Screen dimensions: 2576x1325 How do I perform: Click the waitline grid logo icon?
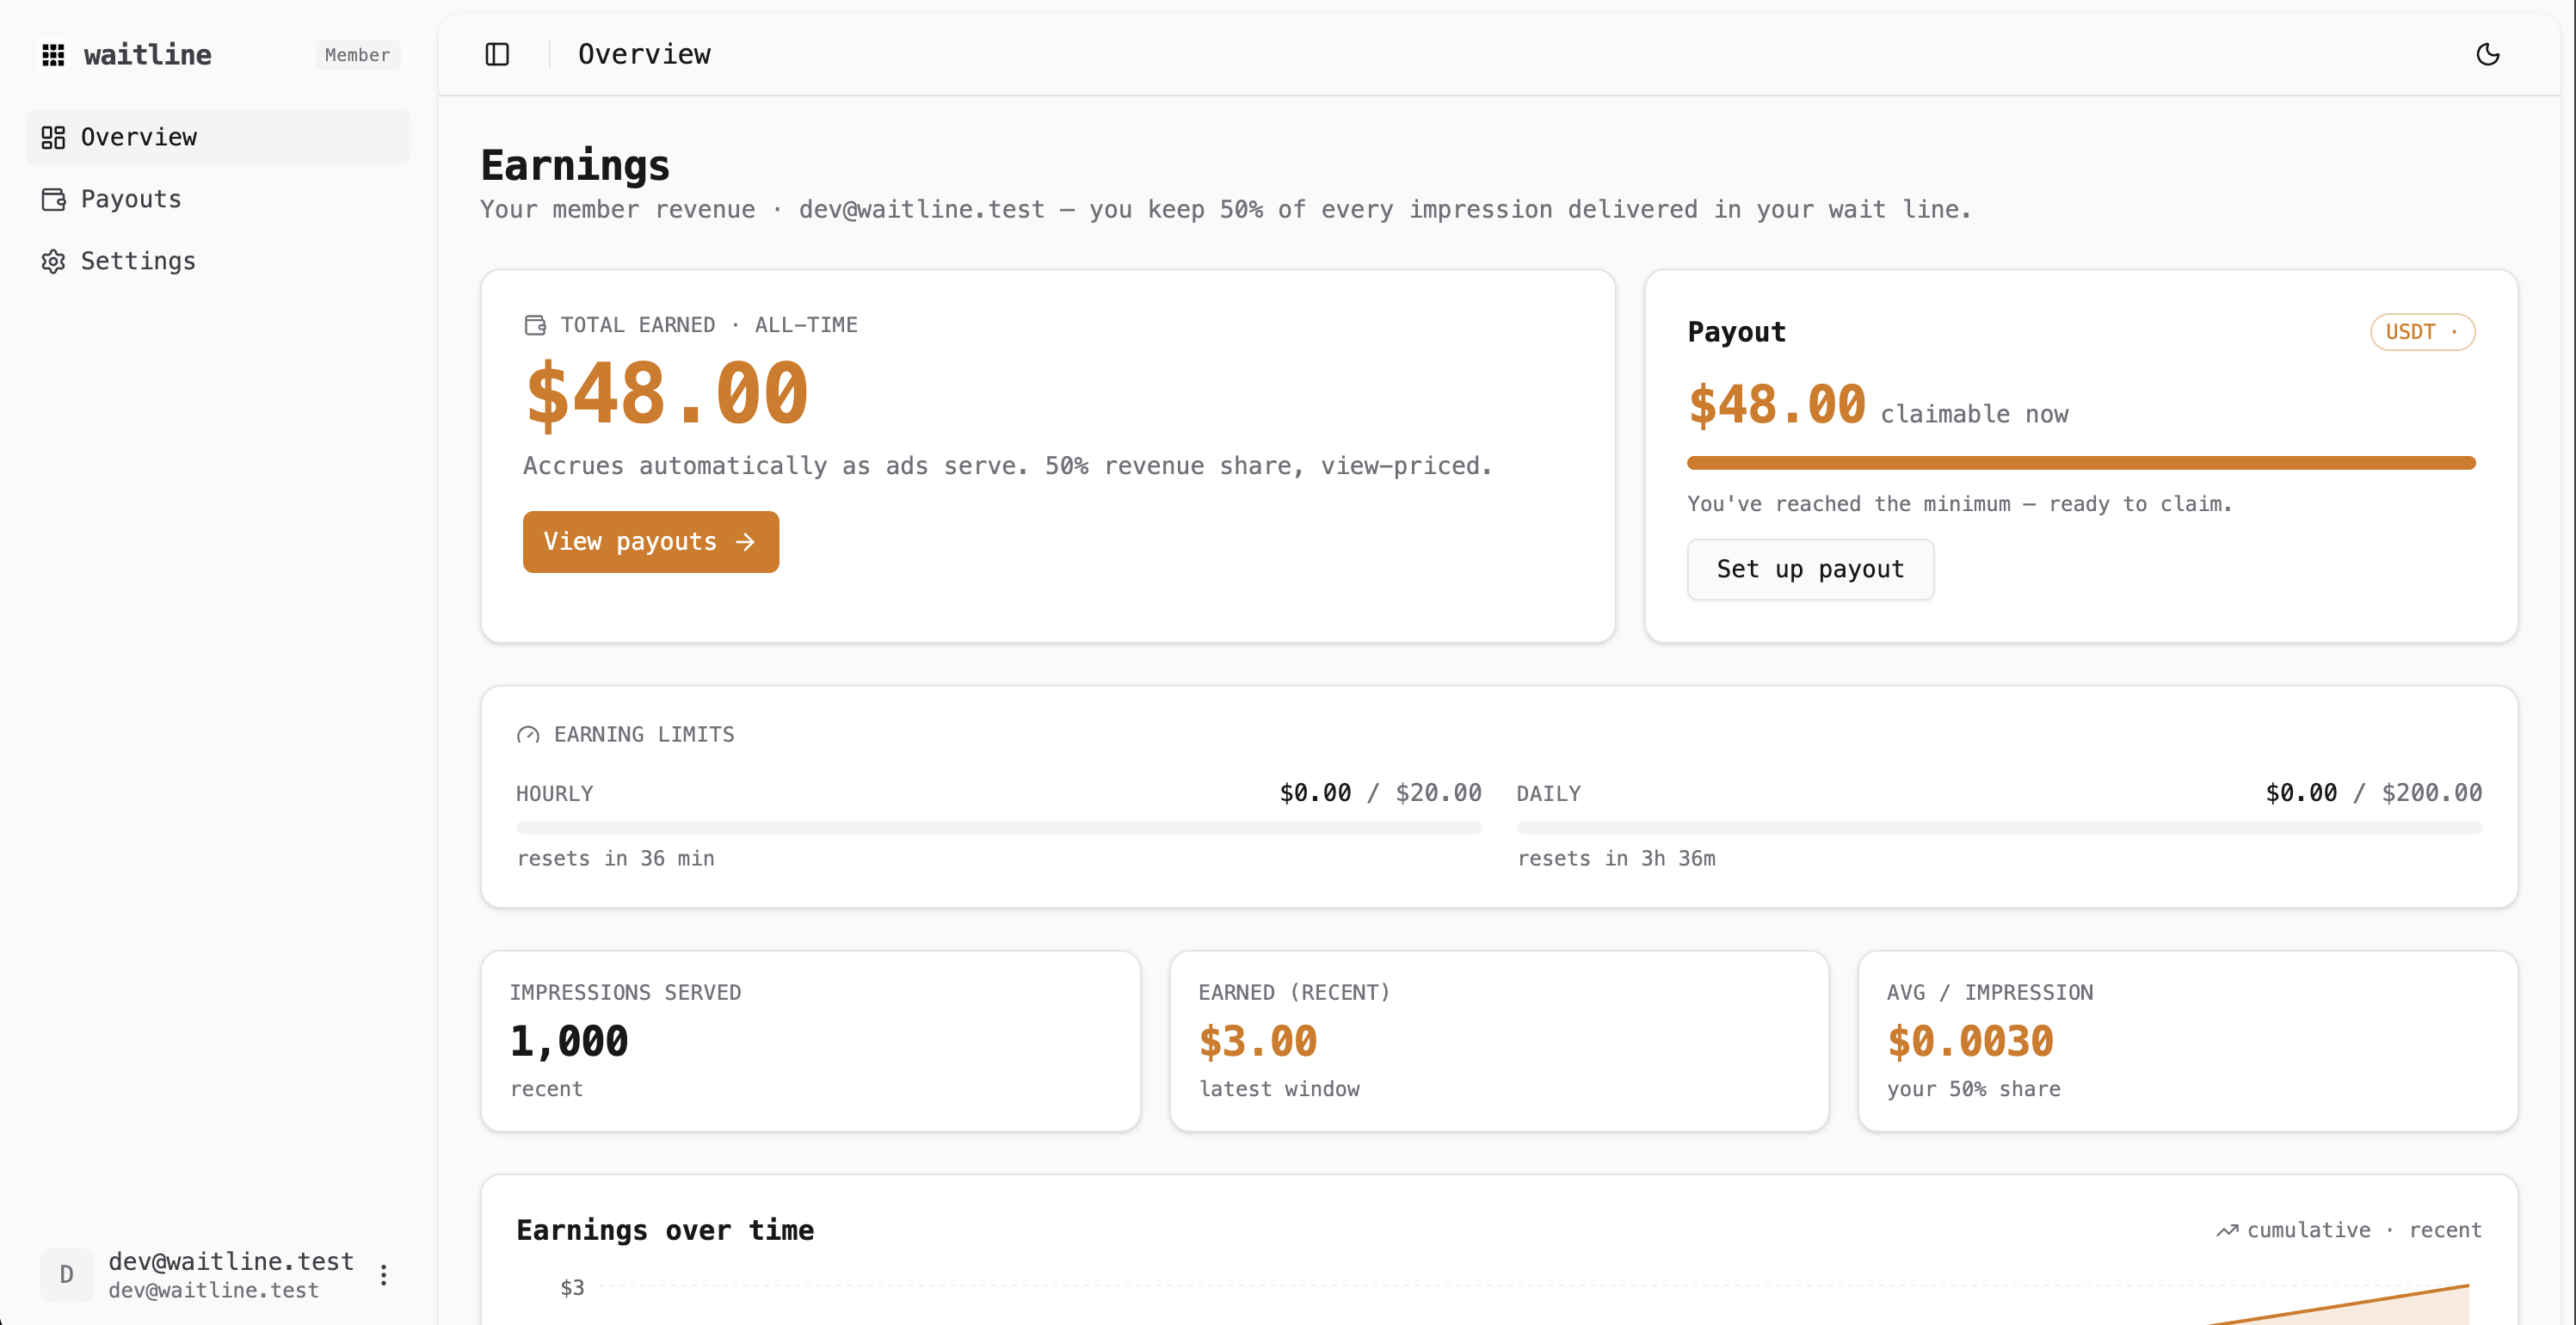(x=53, y=55)
